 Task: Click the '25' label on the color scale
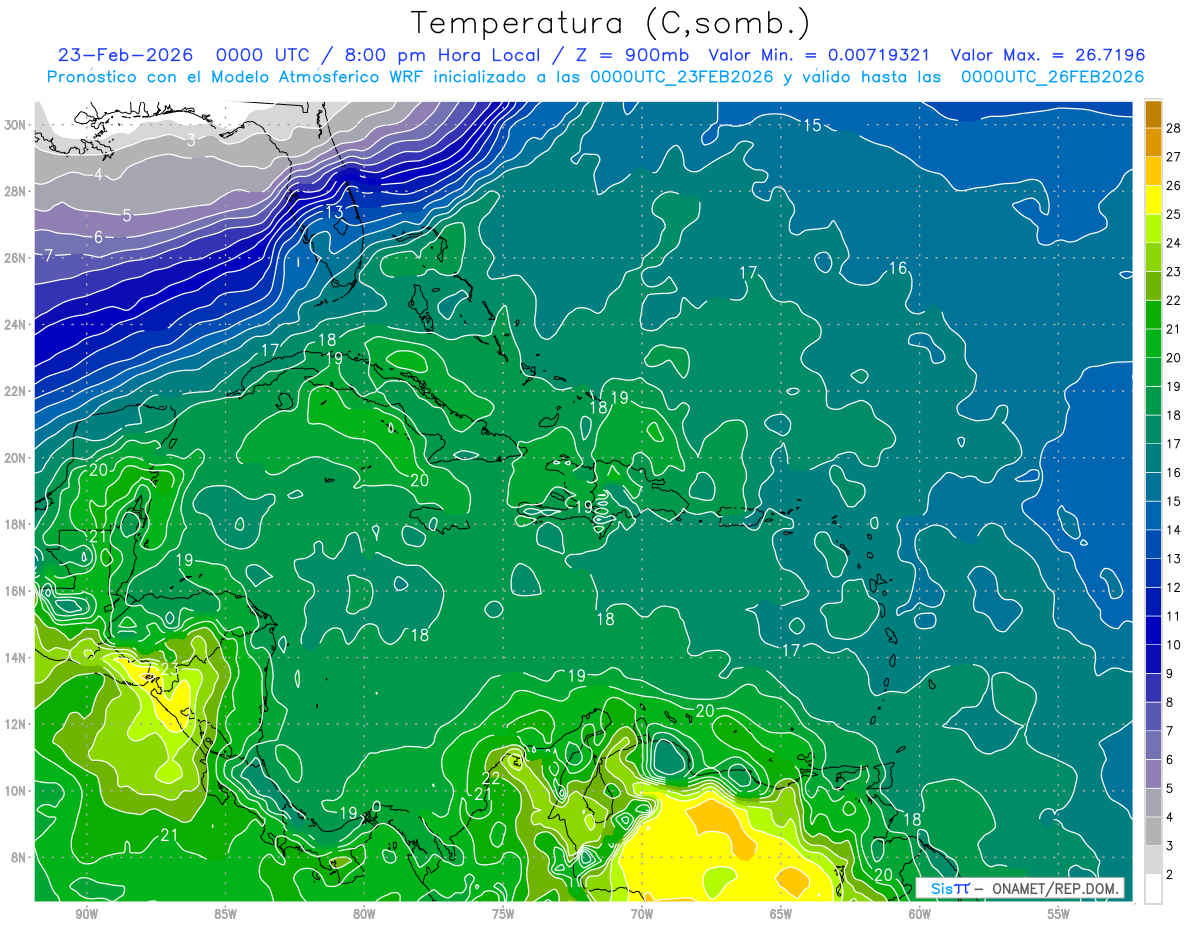point(1173,215)
